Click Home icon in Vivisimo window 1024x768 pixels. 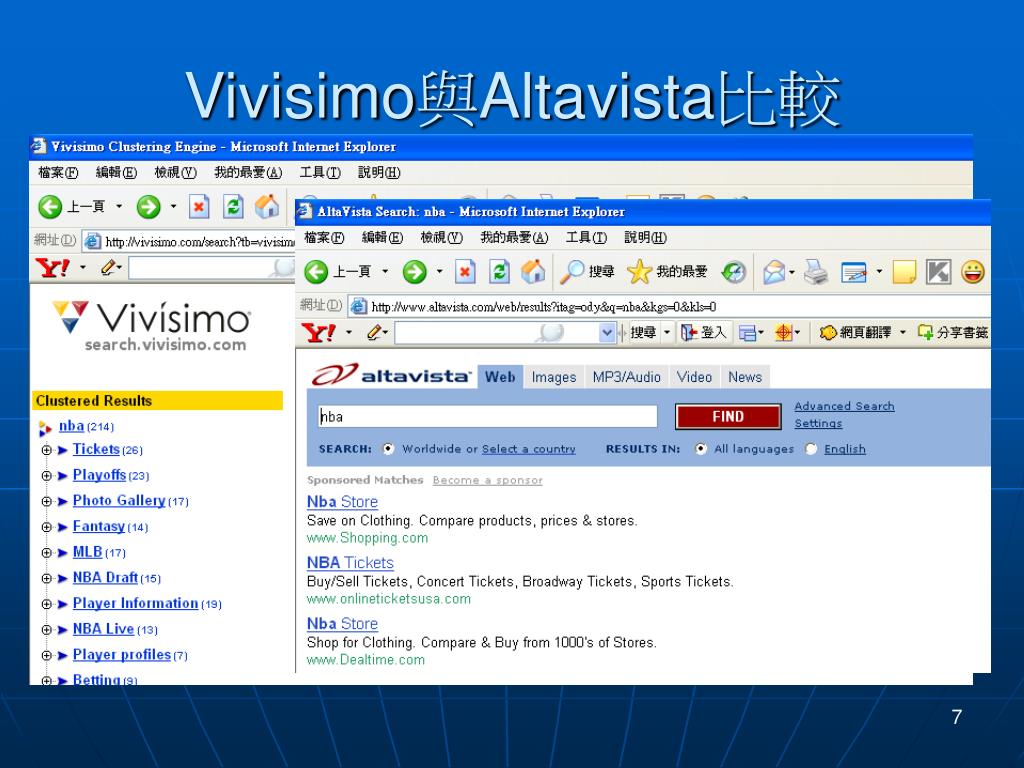(266, 206)
